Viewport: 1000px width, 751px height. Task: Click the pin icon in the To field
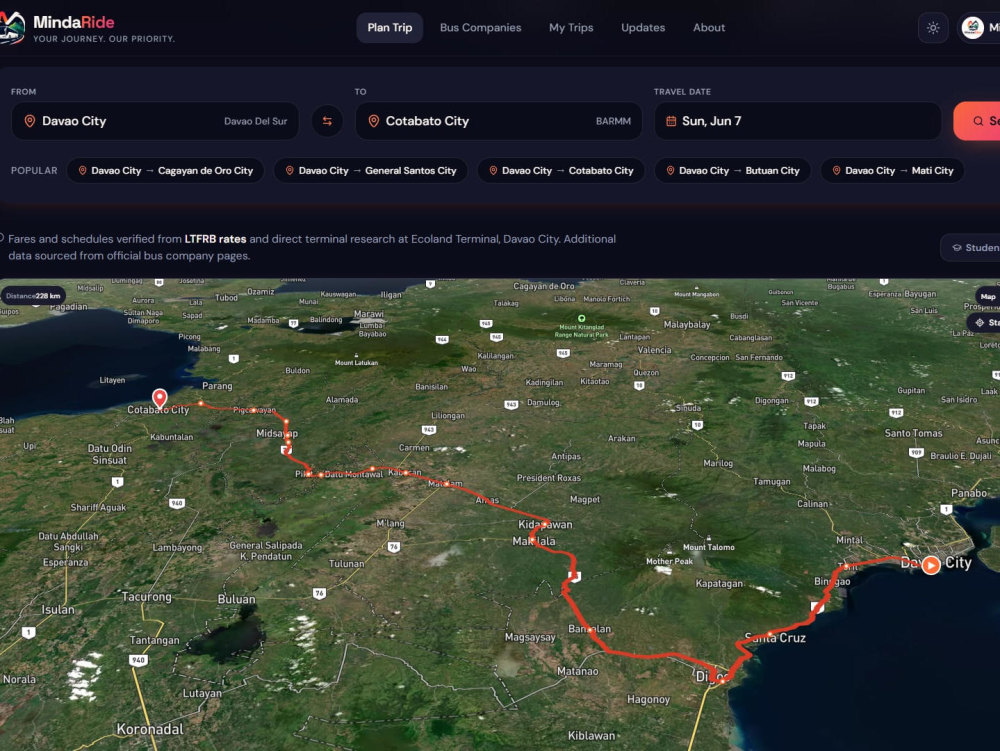click(374, 121)
